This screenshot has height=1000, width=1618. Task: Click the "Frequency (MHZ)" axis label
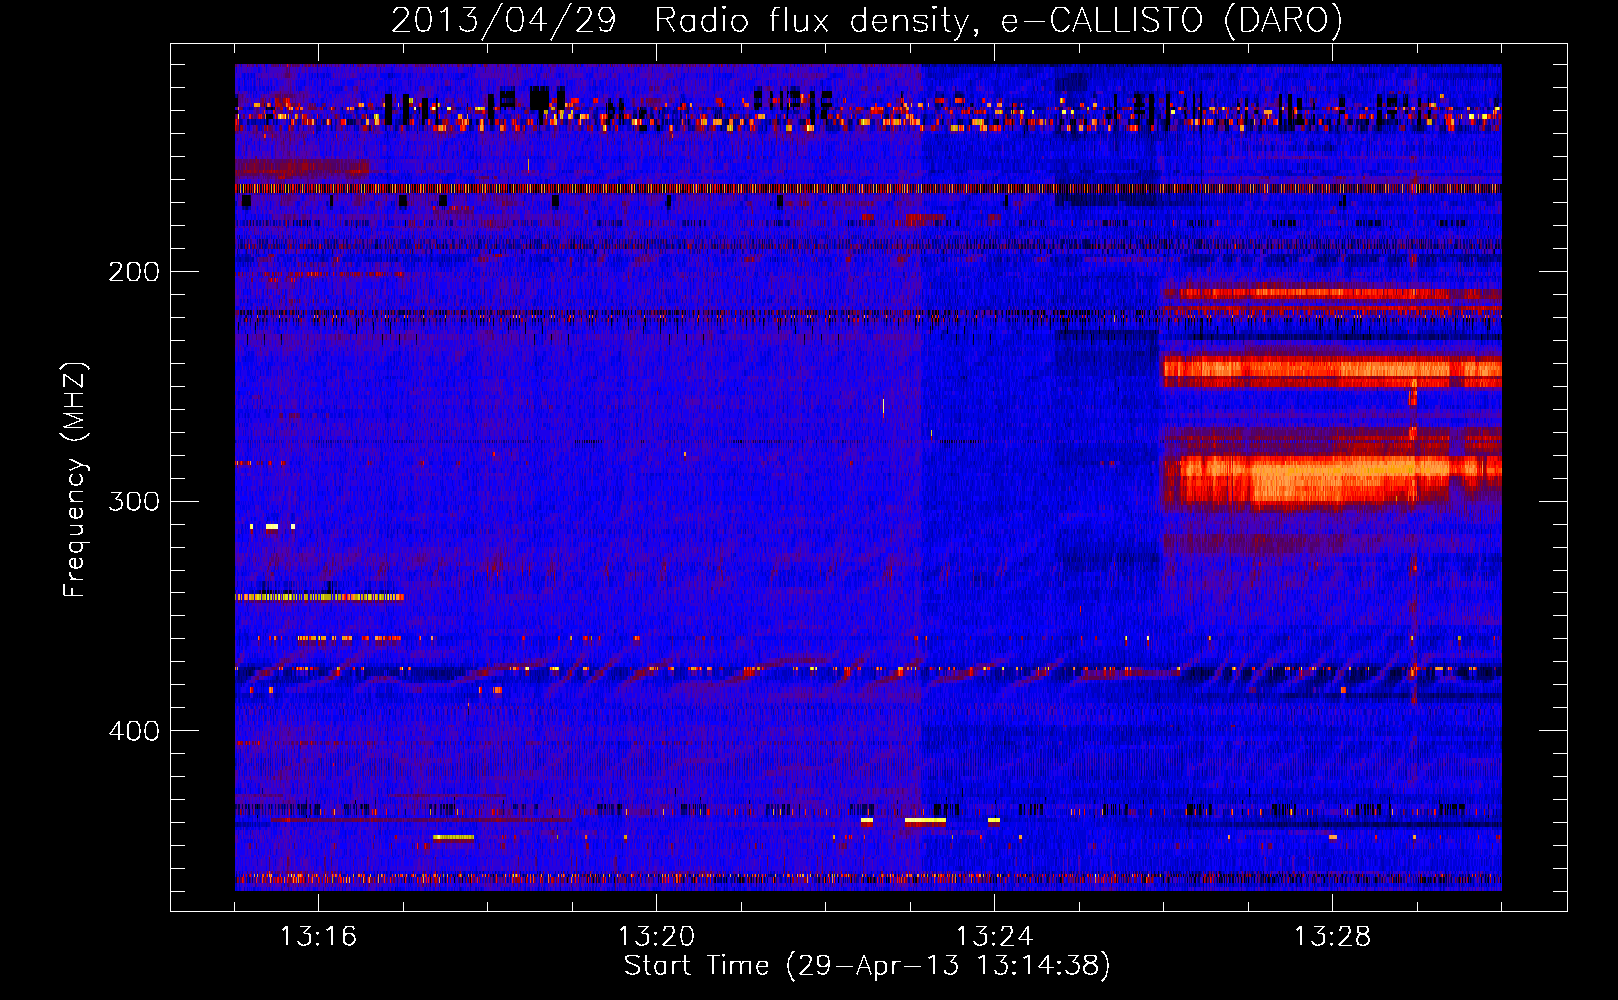[75, 480]
